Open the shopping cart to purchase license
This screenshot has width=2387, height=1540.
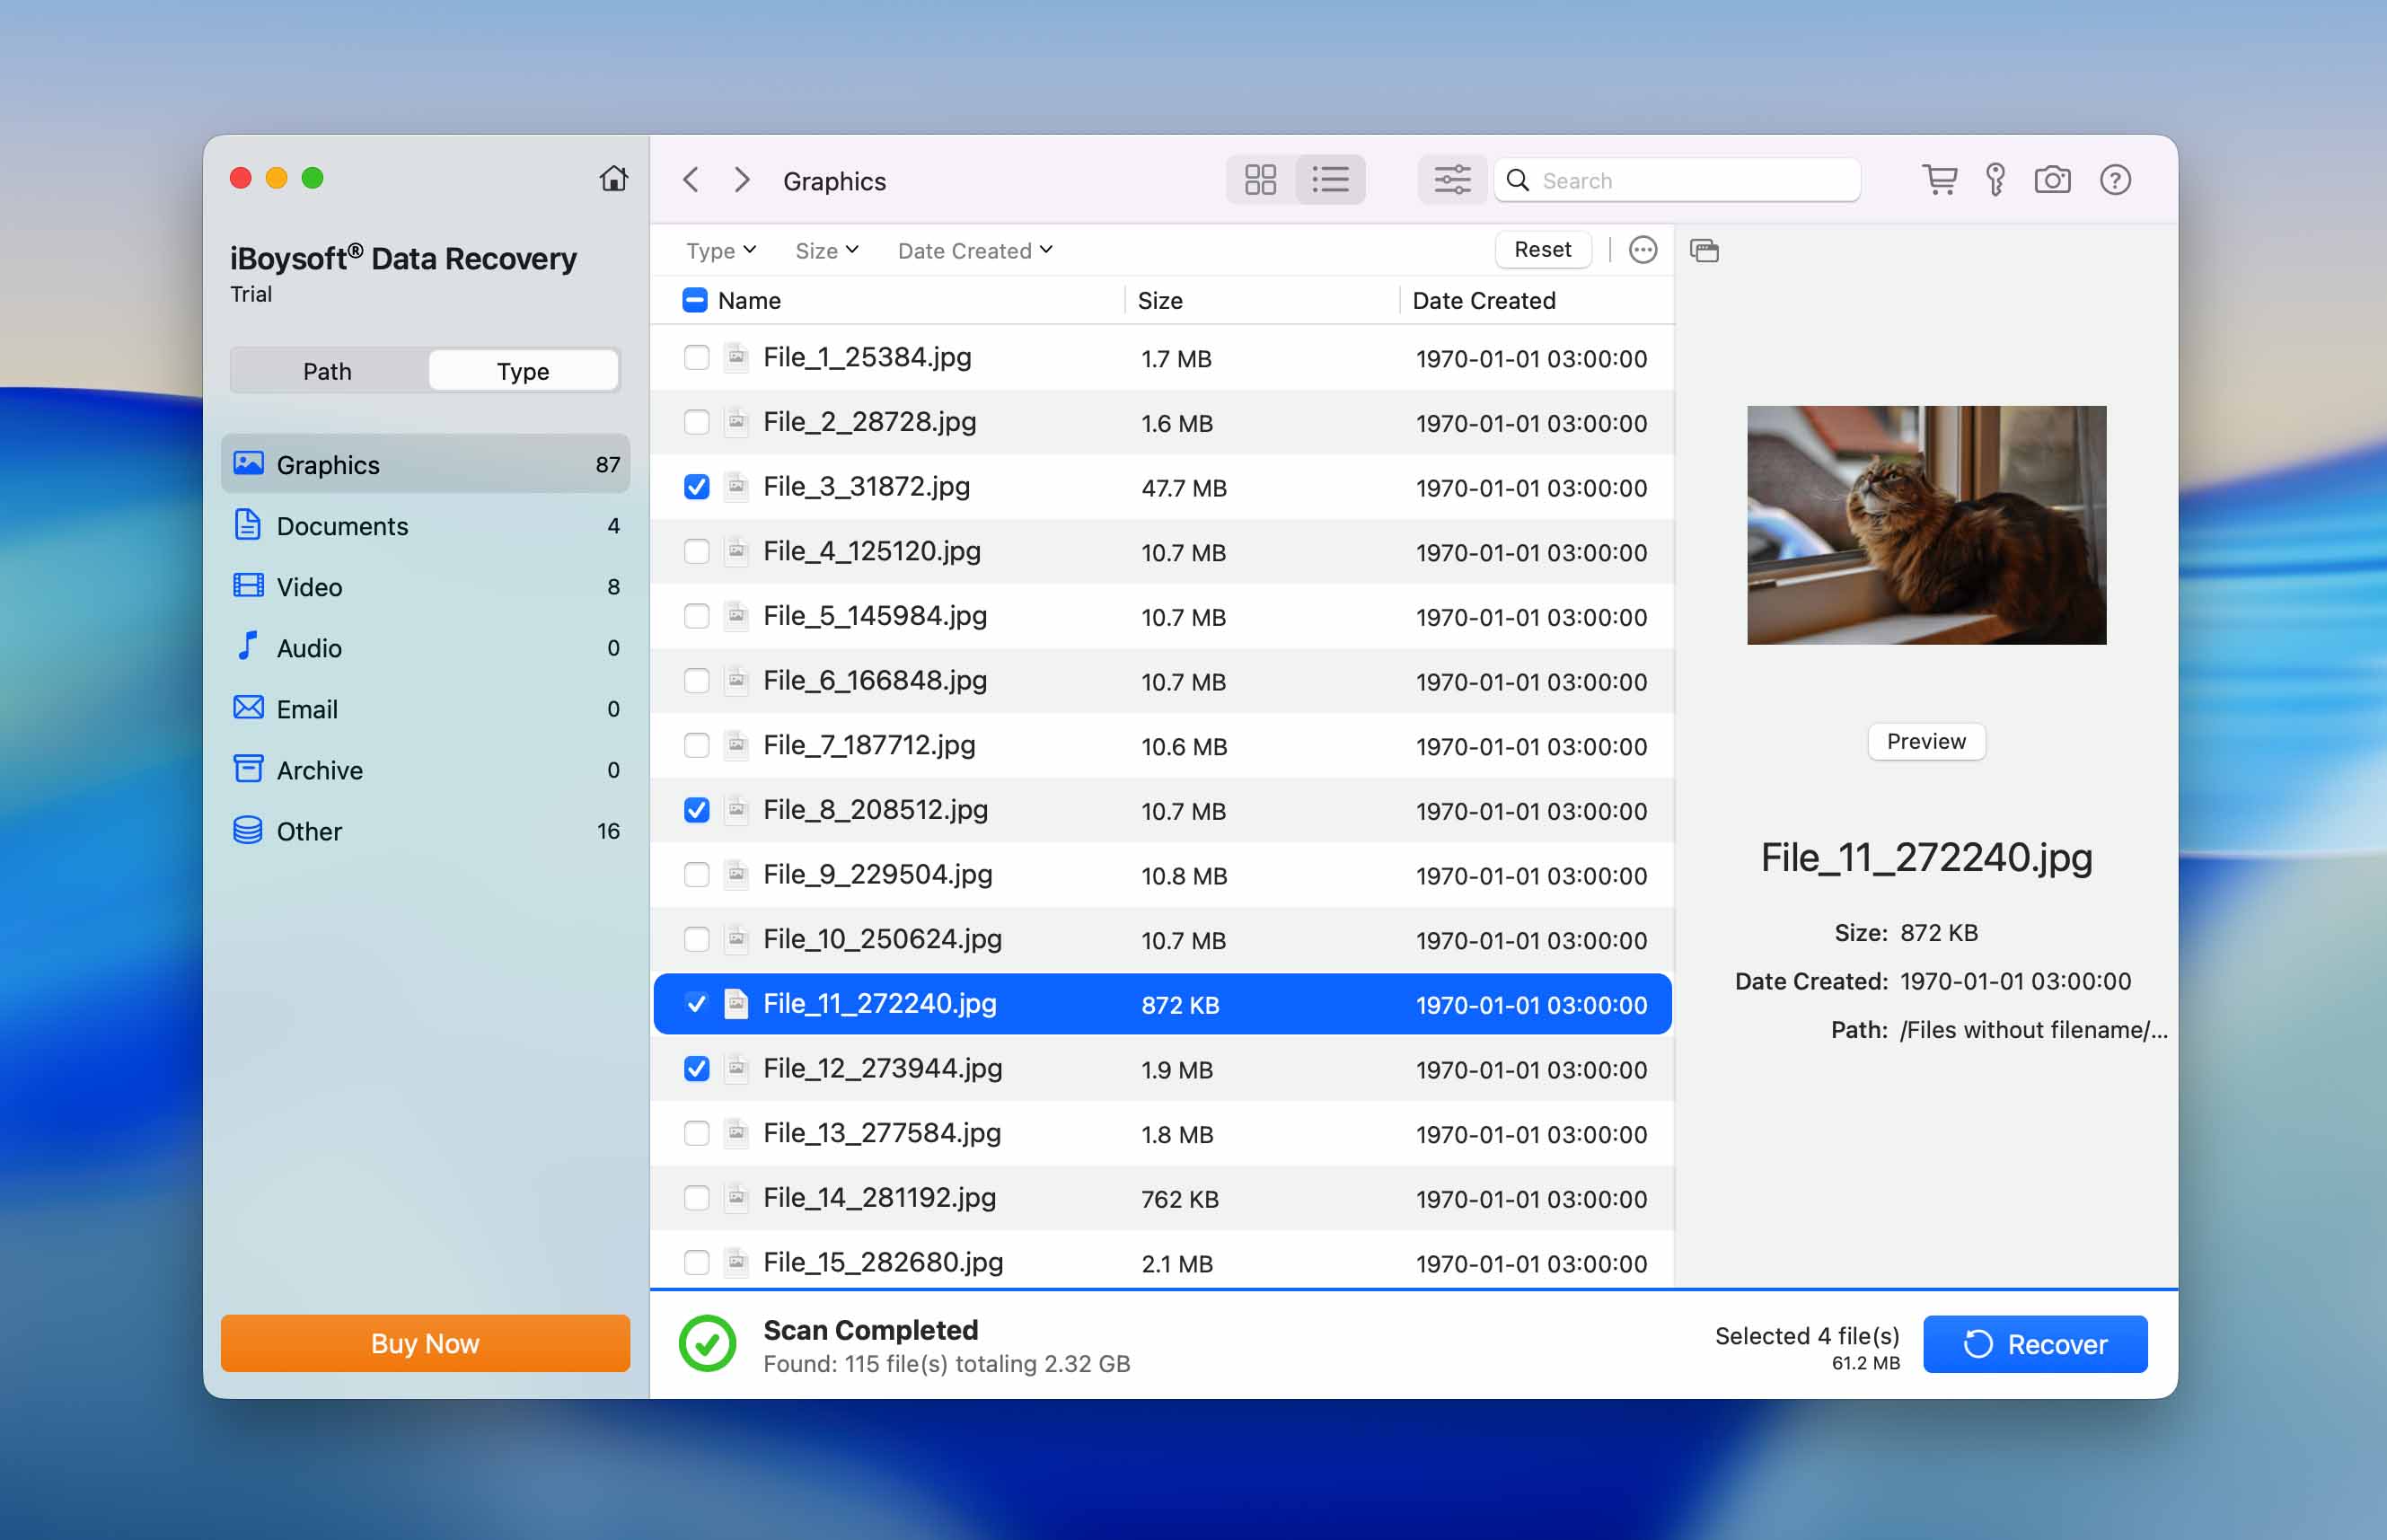[1941, 179]
